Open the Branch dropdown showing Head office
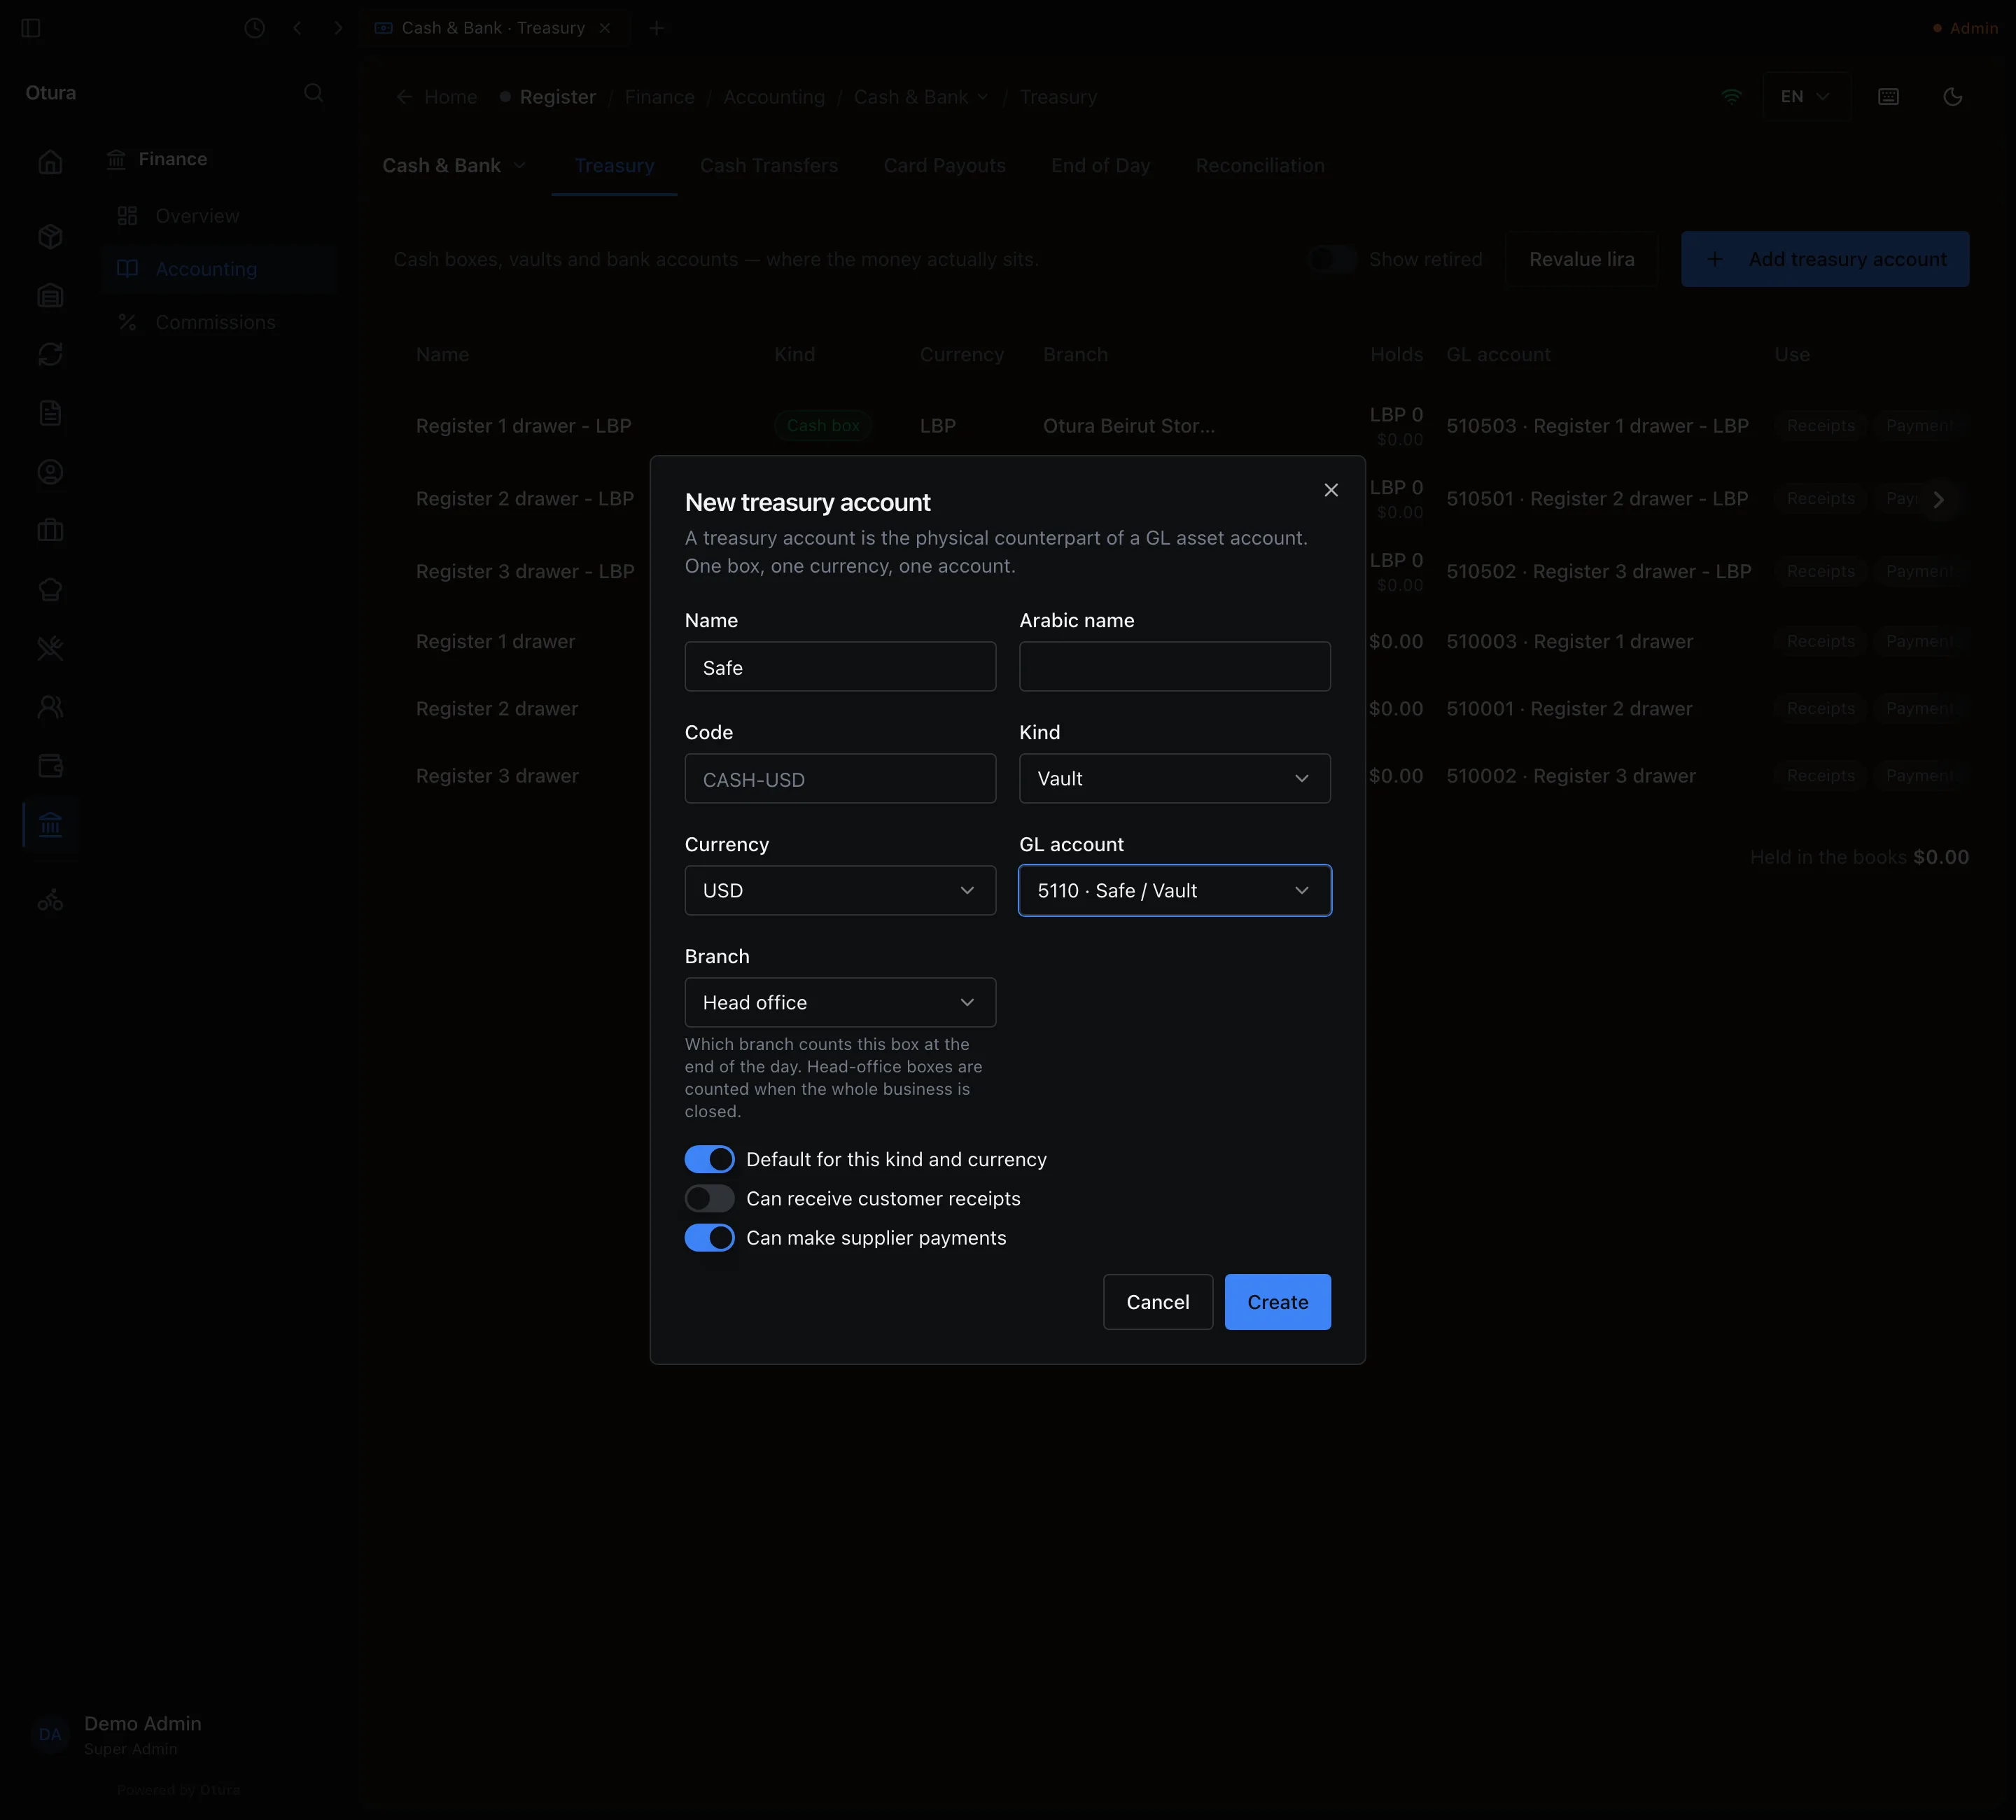 coord(840,1002)
